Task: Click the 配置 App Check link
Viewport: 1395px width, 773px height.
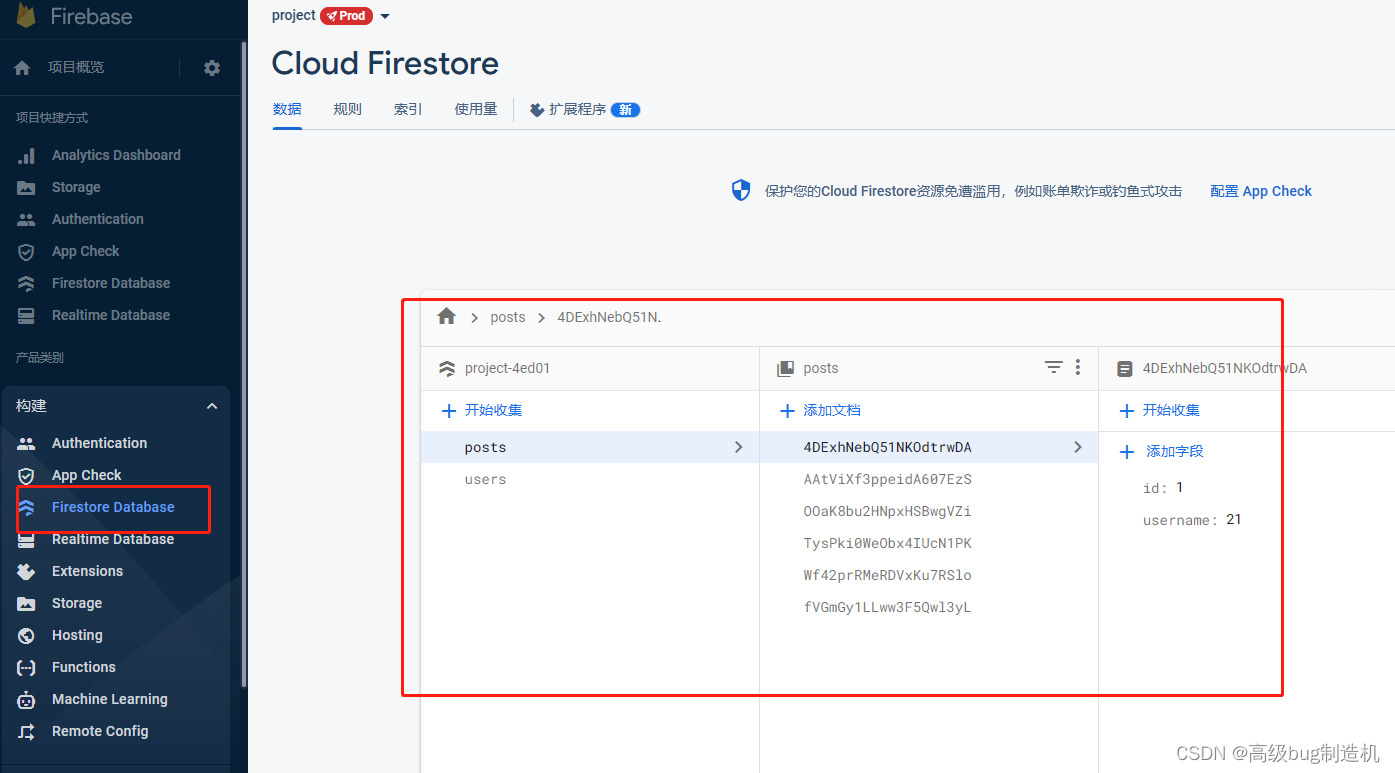Action: tap(1260, 191)
